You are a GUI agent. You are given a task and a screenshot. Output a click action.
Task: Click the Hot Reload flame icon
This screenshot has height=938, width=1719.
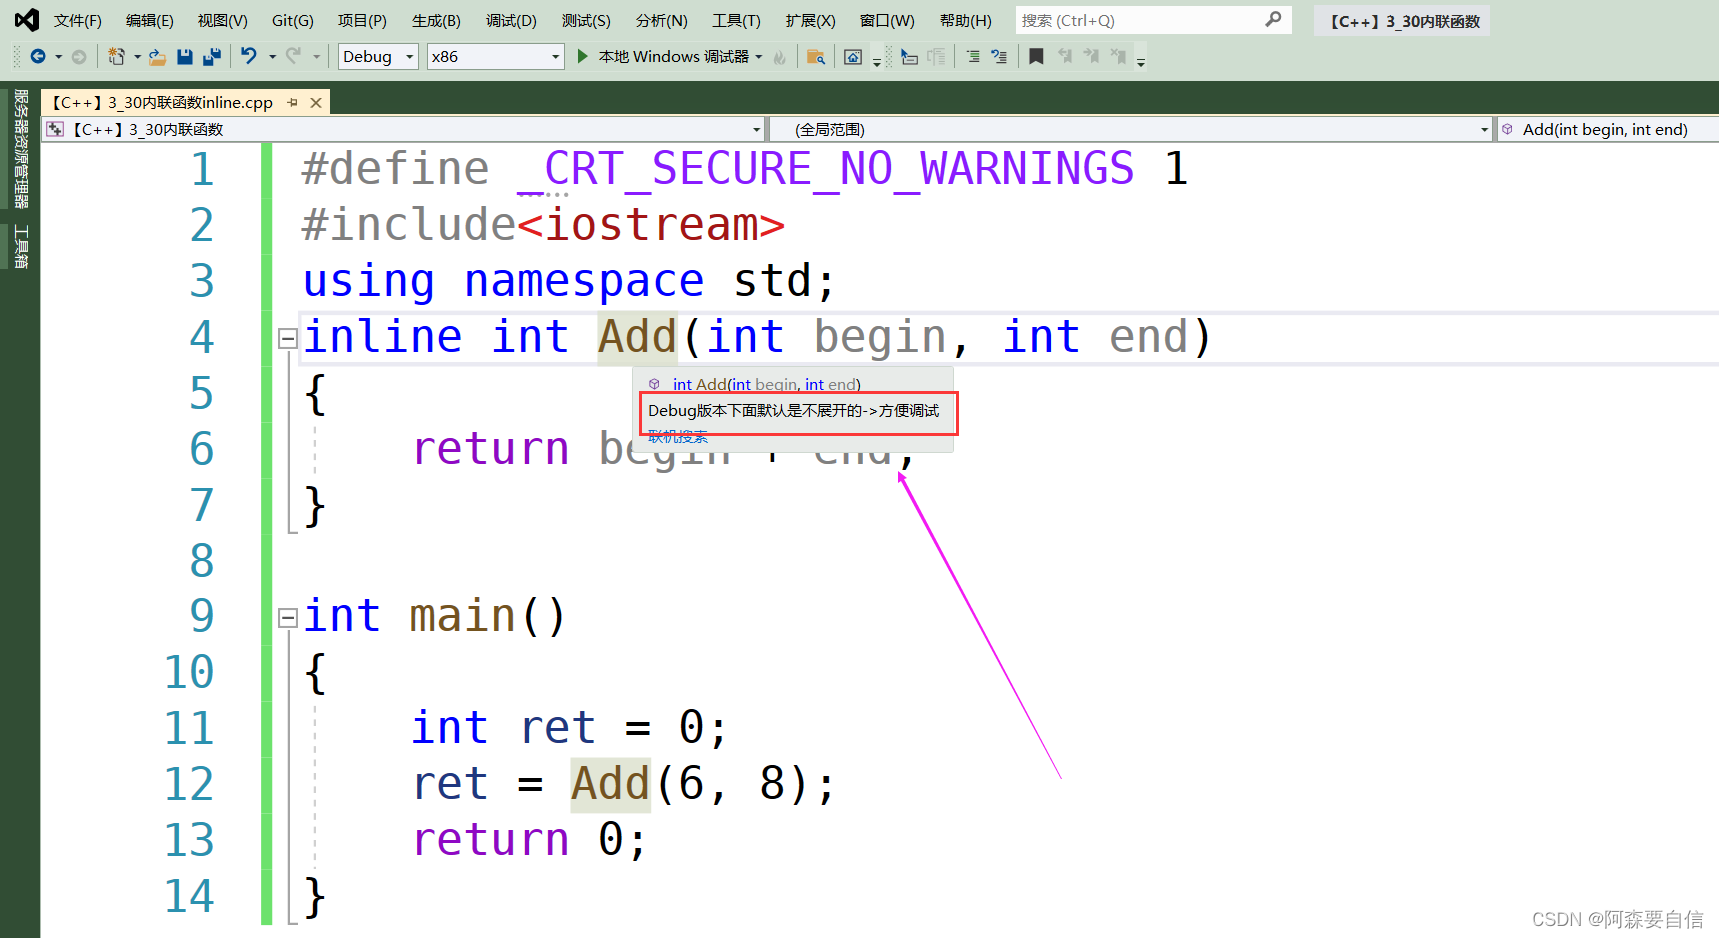[x=780, y=57]
